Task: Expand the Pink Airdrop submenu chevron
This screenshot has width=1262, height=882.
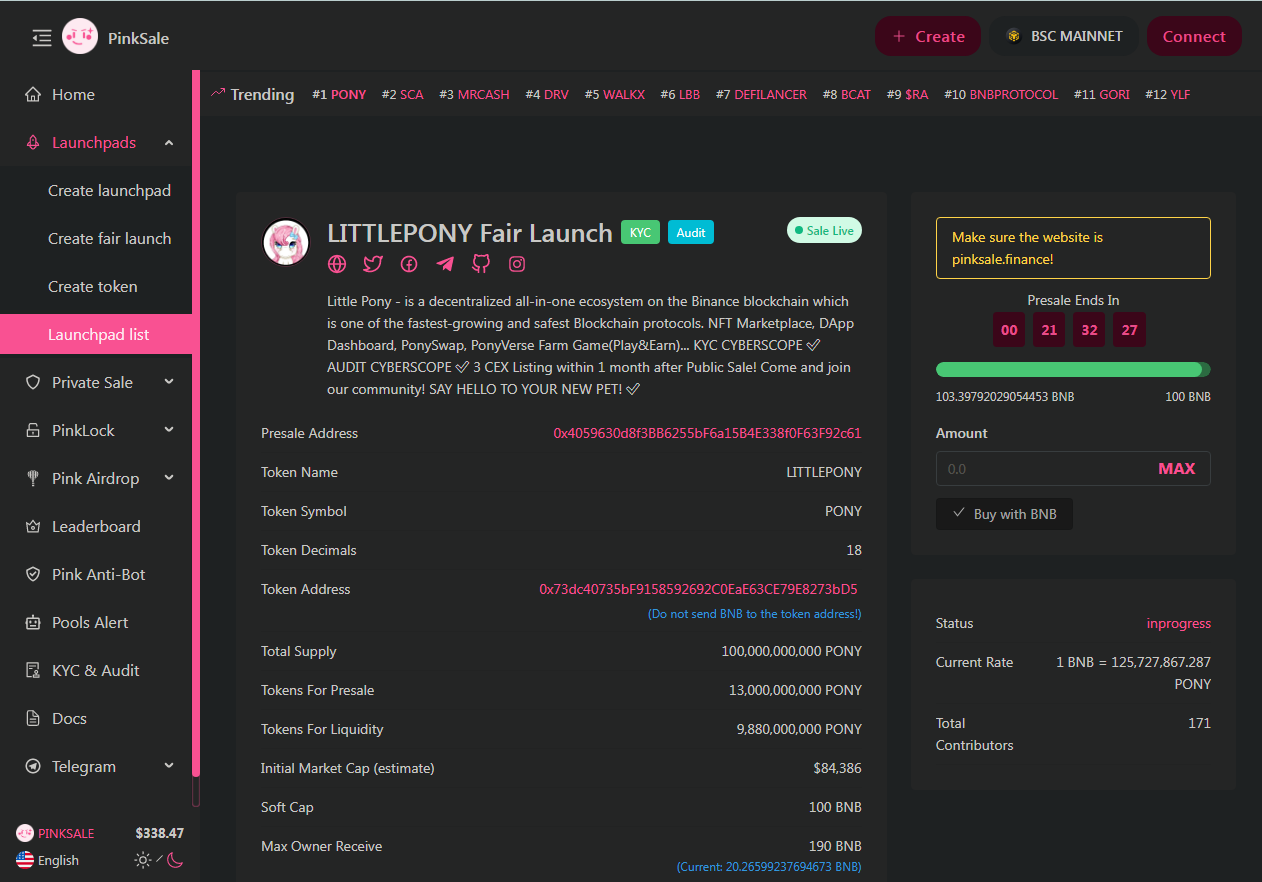Action: (169, 478)
